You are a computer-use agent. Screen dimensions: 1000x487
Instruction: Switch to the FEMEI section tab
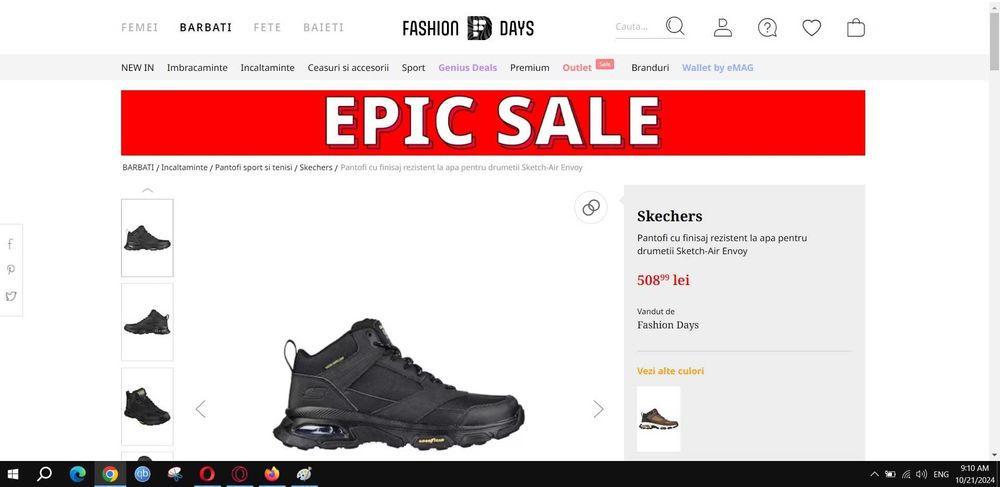[140, 27]
